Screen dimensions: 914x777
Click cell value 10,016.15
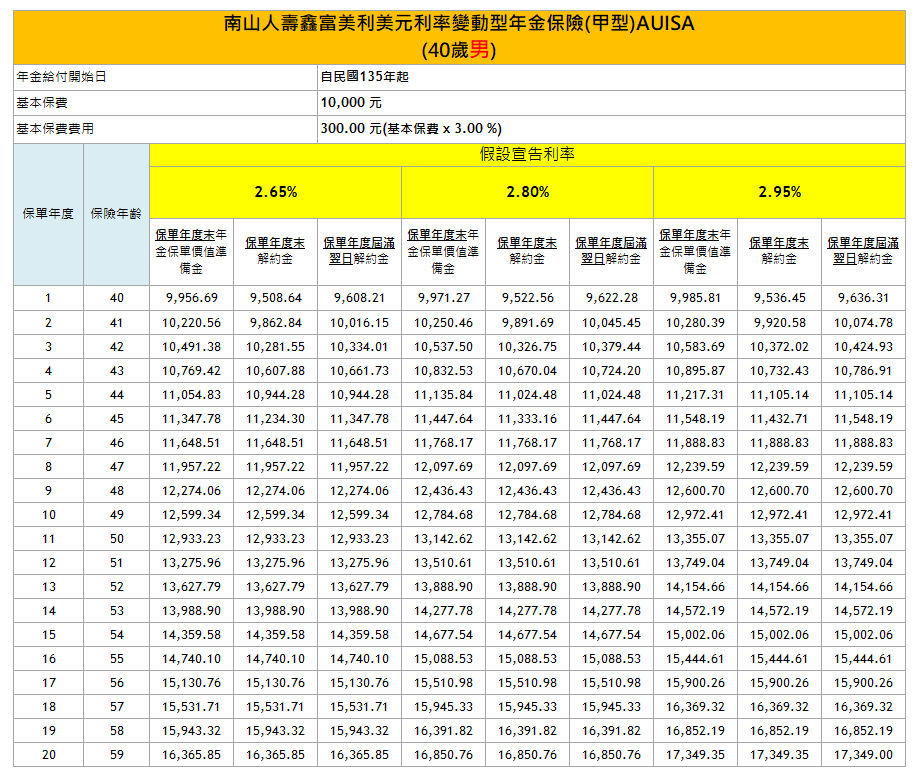coord(359,323)
